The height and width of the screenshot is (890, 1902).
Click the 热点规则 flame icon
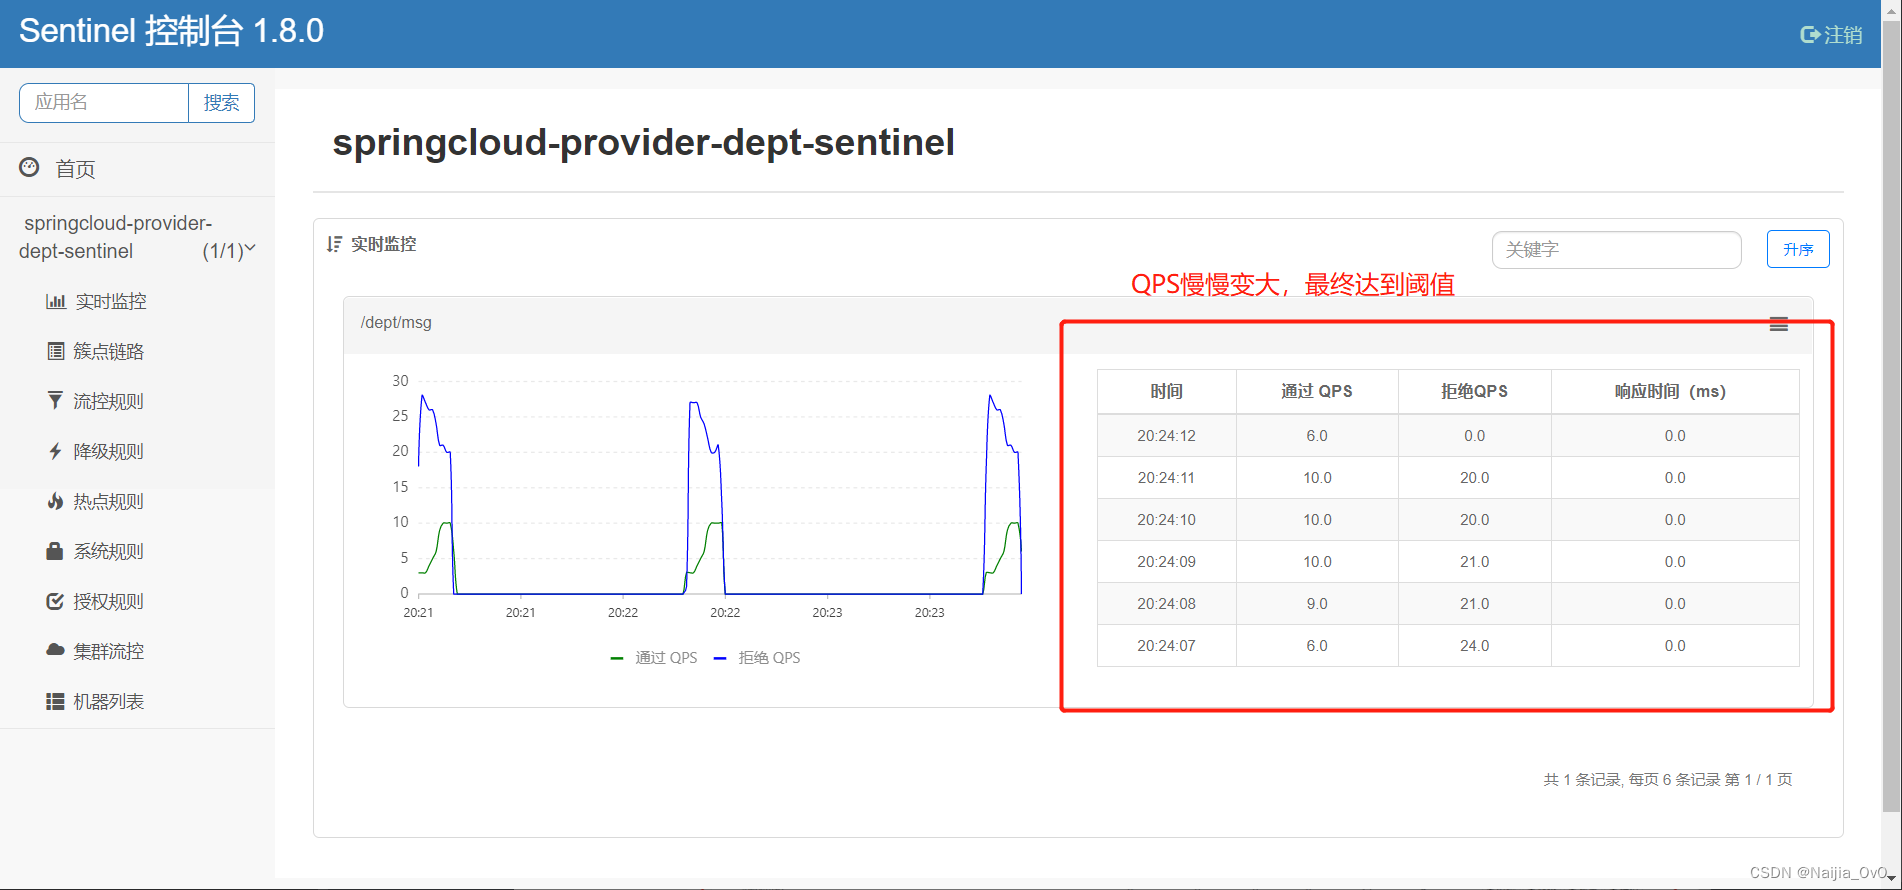coord(56,501)
